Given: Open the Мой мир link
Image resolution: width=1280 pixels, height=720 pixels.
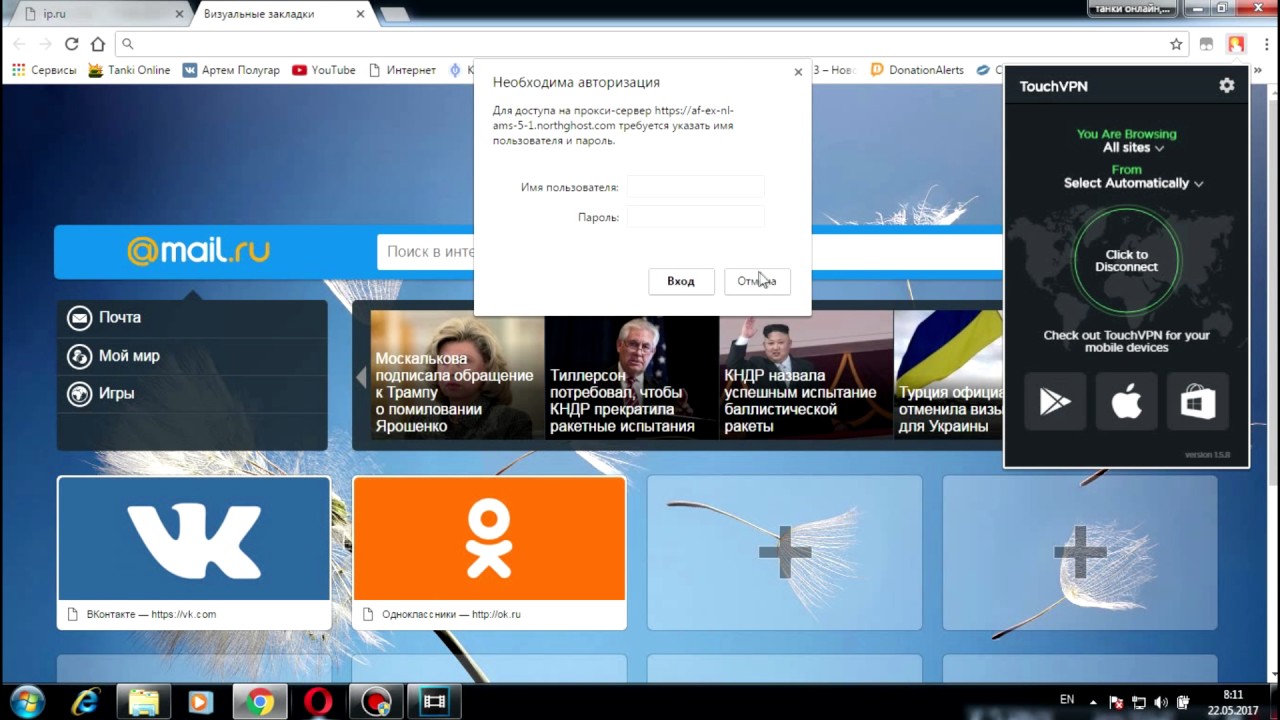Looking at the screenshot, I should (129, 356).
